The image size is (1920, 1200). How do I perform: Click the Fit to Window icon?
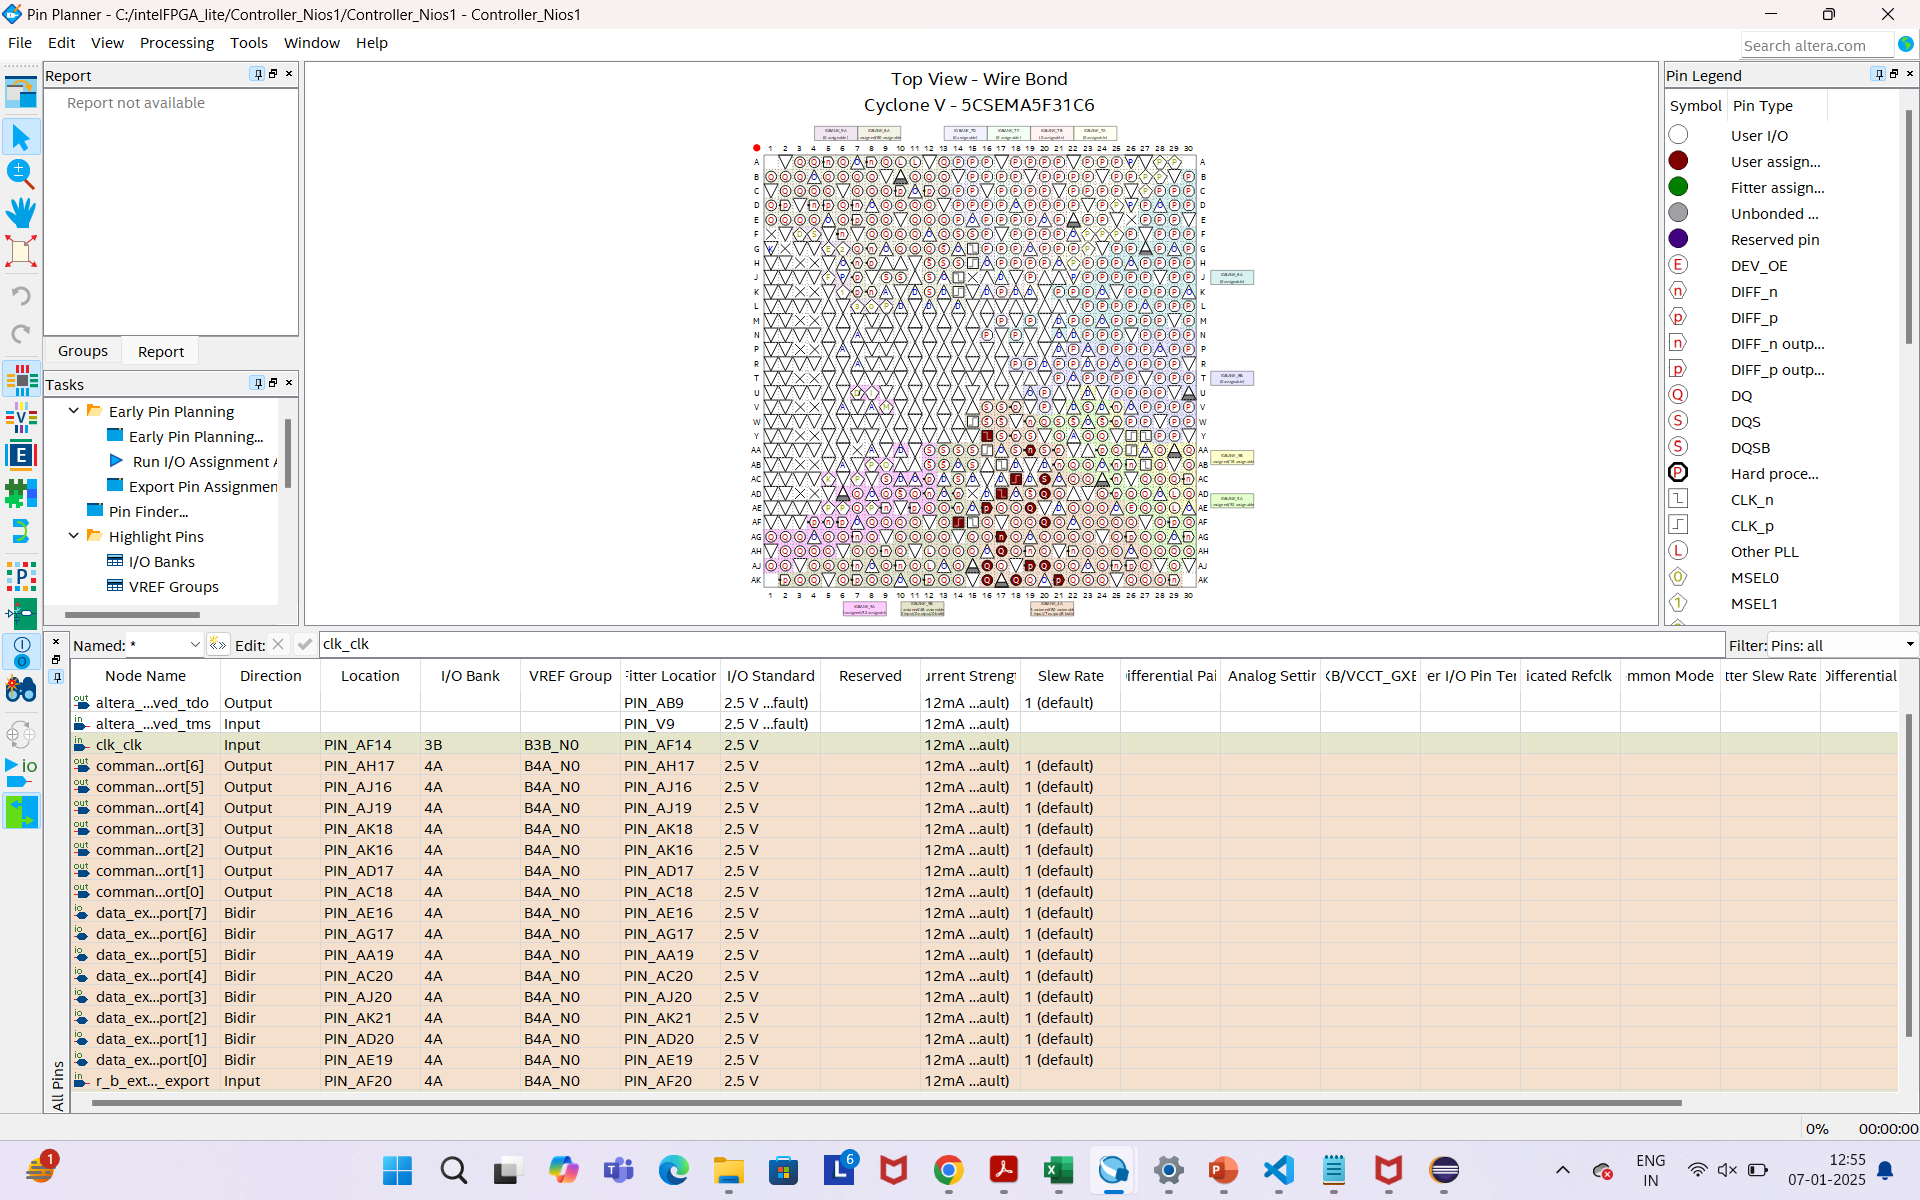point(21,251)
